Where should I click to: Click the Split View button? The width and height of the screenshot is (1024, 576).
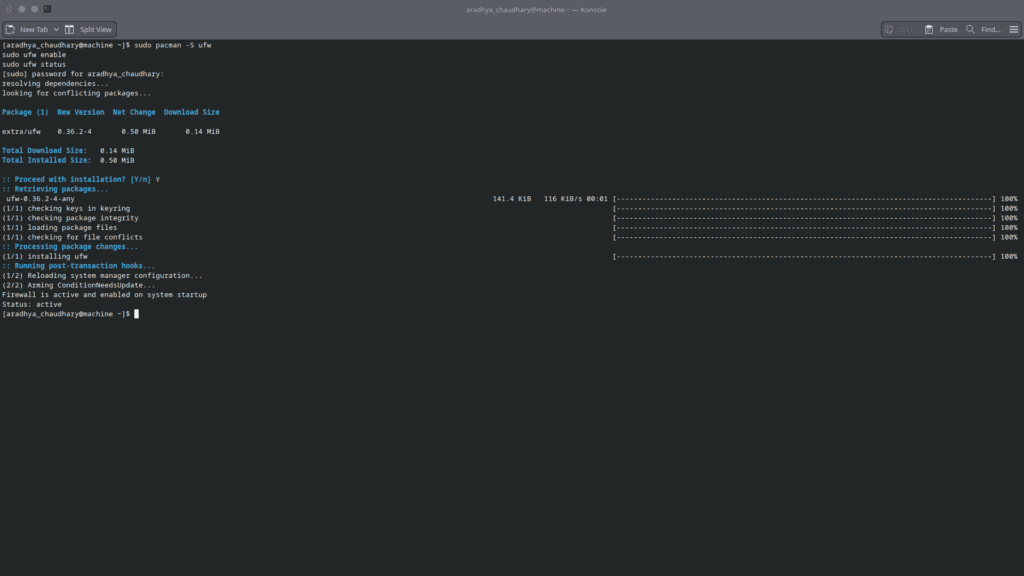88,29
